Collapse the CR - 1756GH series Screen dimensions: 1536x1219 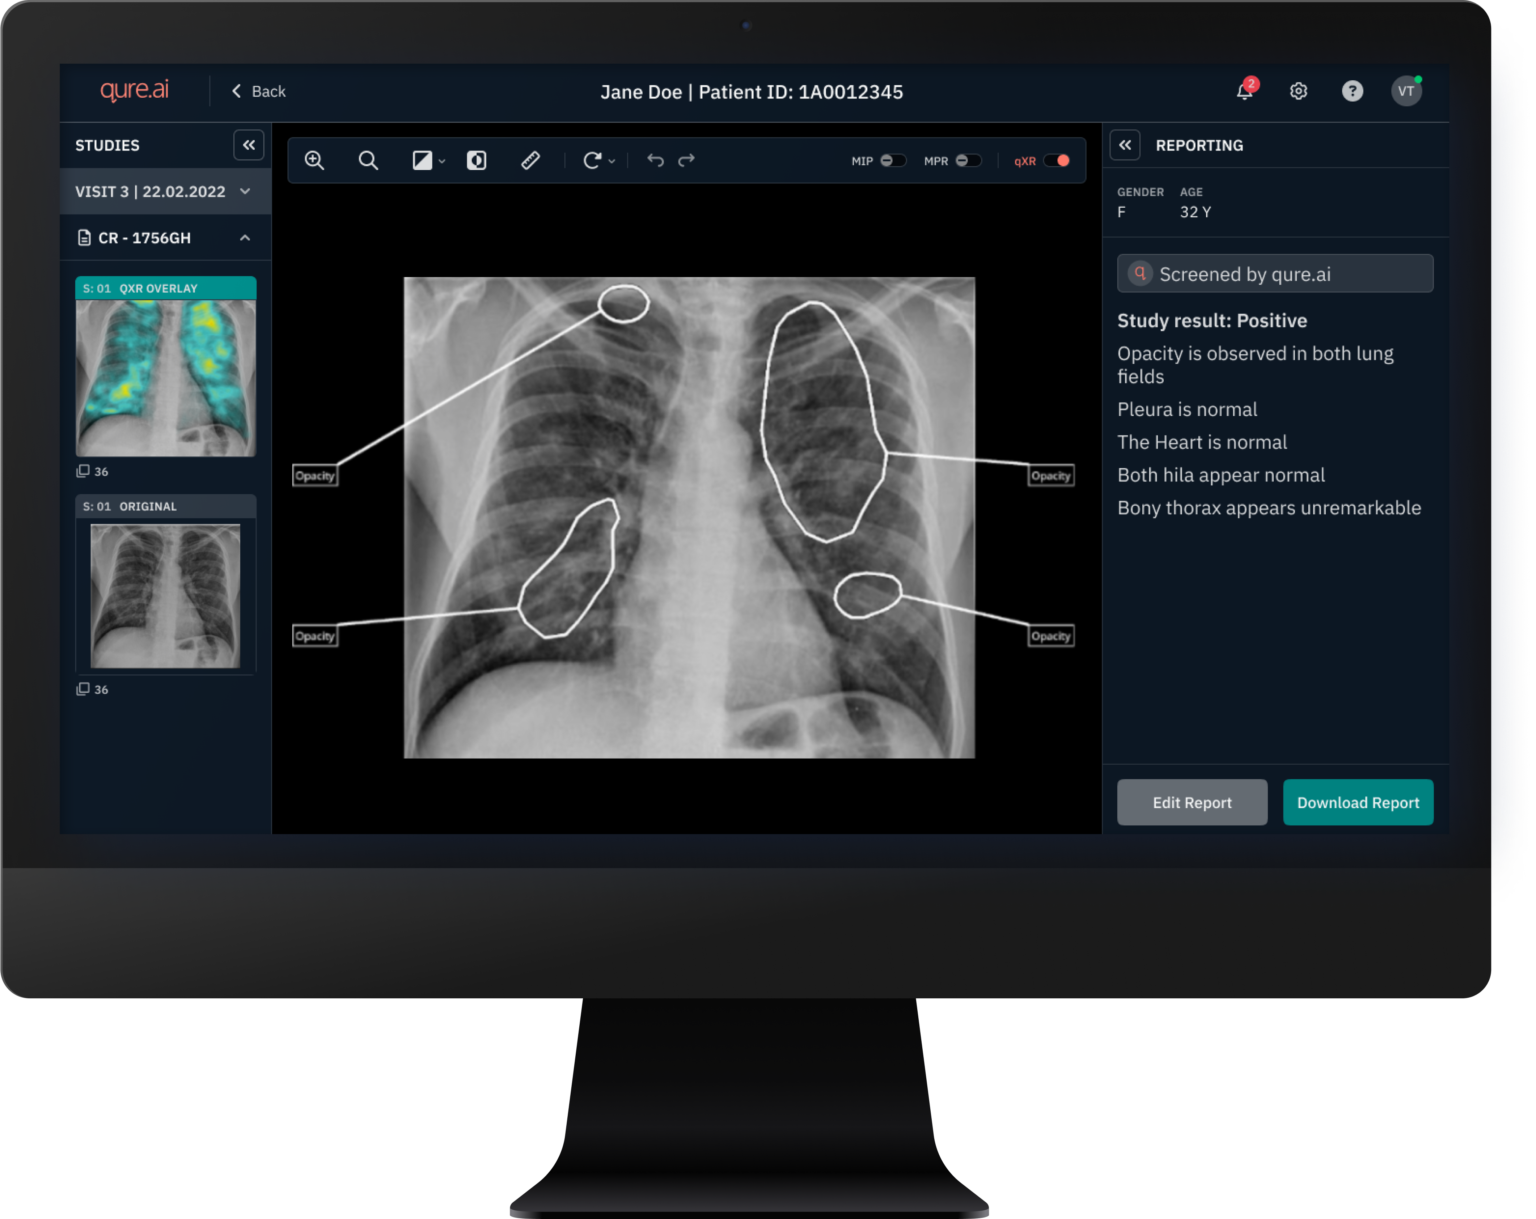(244, 238)
